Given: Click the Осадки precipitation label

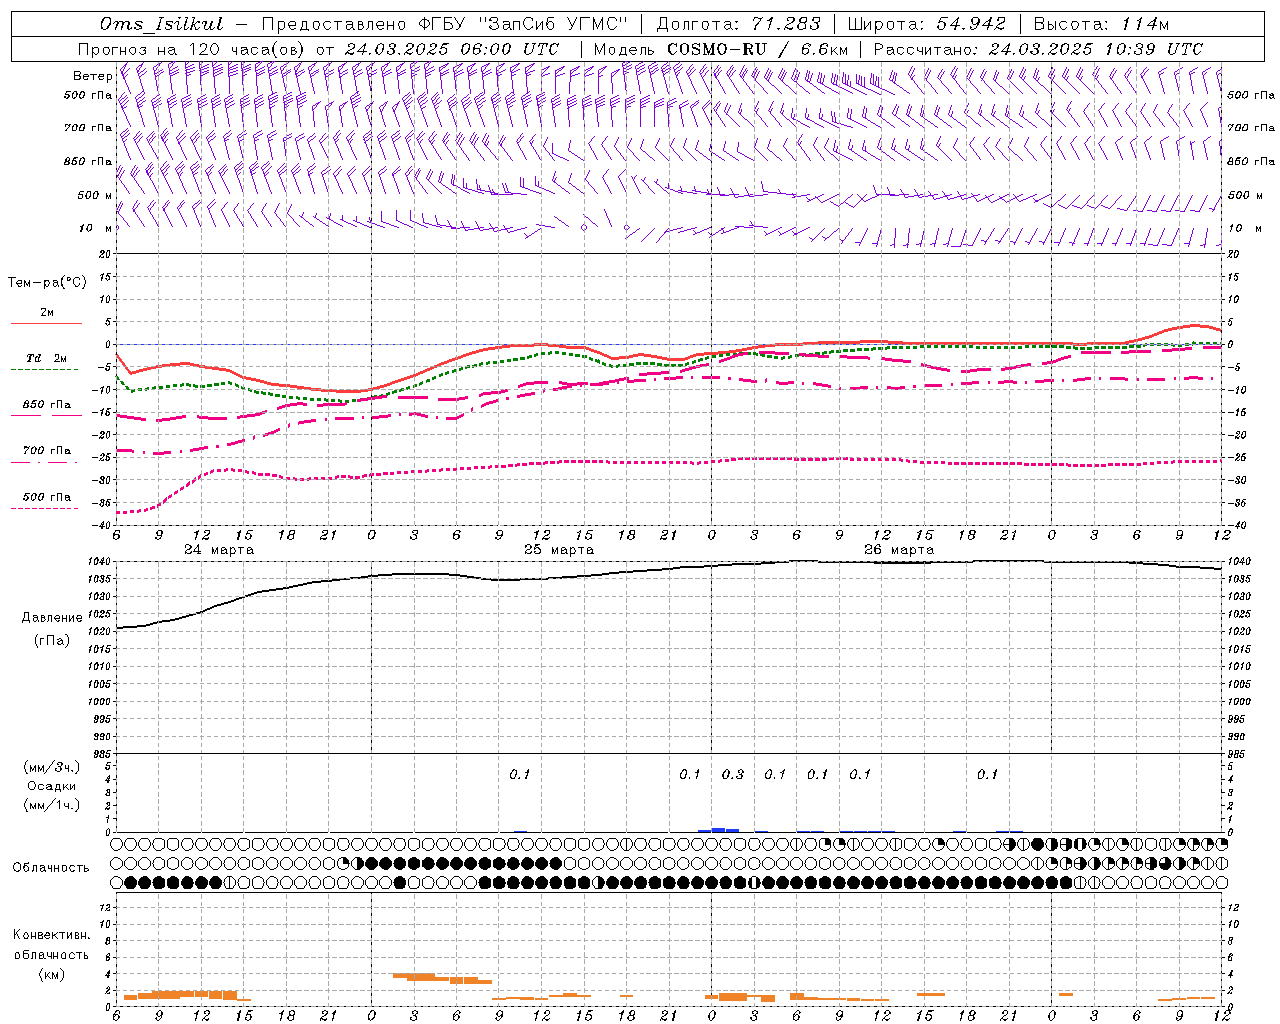Looking at the screenshot, I should point(52,786).
